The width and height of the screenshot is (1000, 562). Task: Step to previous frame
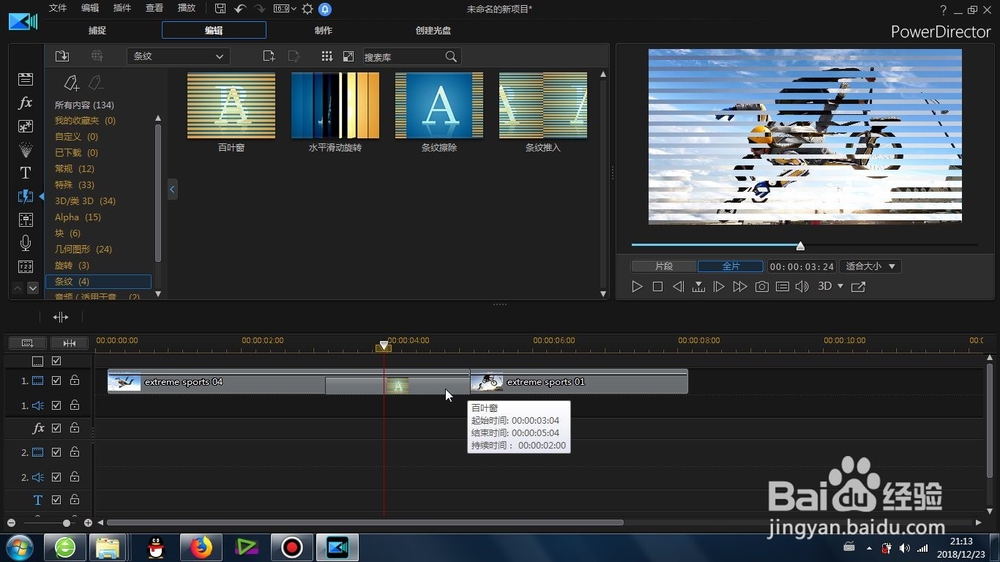[678, 286]
